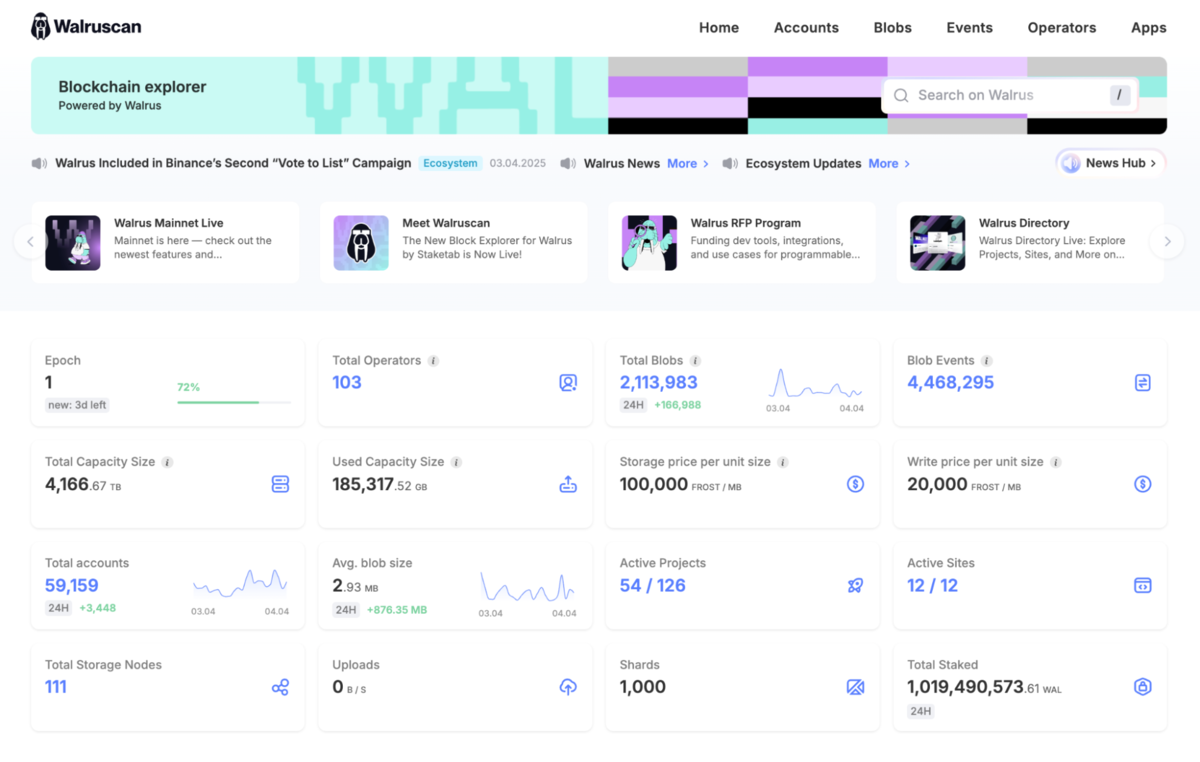Go to previous news carousel card
Viewport: 1200px width, 762px height.
(x=30, y=241)
